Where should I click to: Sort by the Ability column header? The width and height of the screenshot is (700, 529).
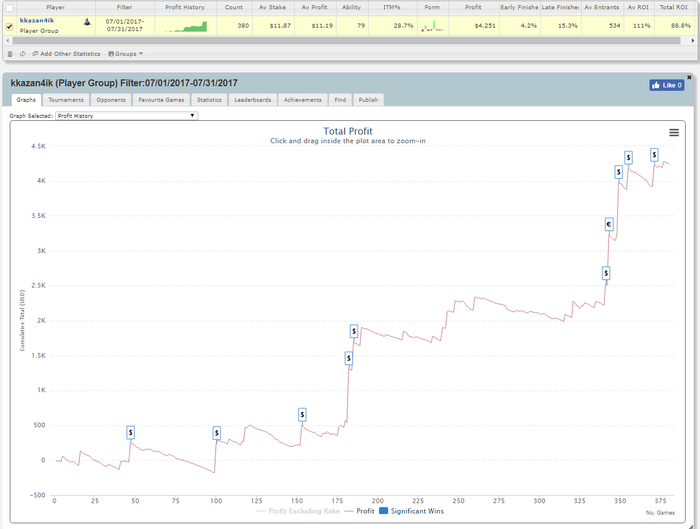pyautogui.click(x=351, y=8)
